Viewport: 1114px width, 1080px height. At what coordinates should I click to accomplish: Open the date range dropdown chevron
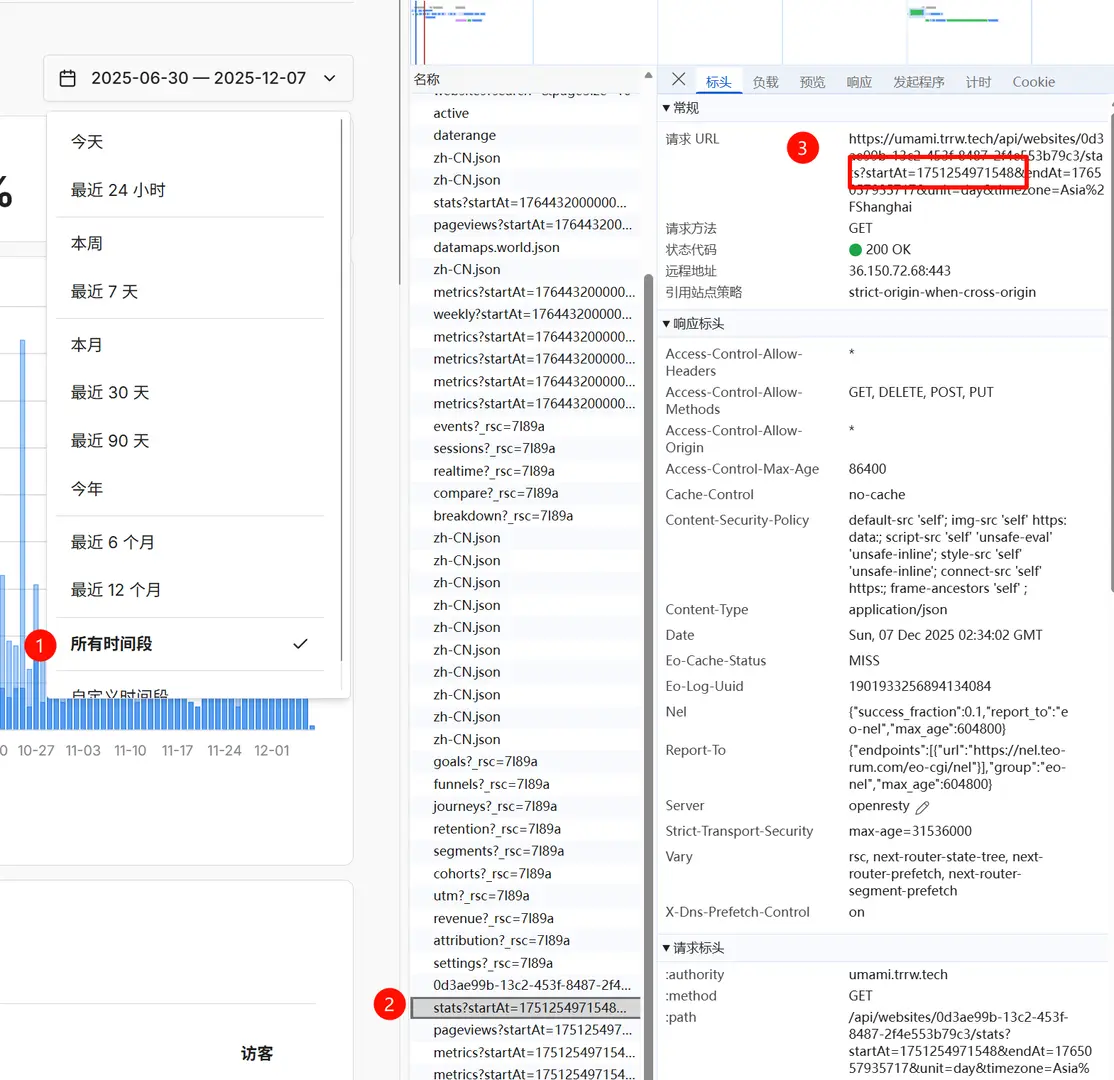coord(330,78)
